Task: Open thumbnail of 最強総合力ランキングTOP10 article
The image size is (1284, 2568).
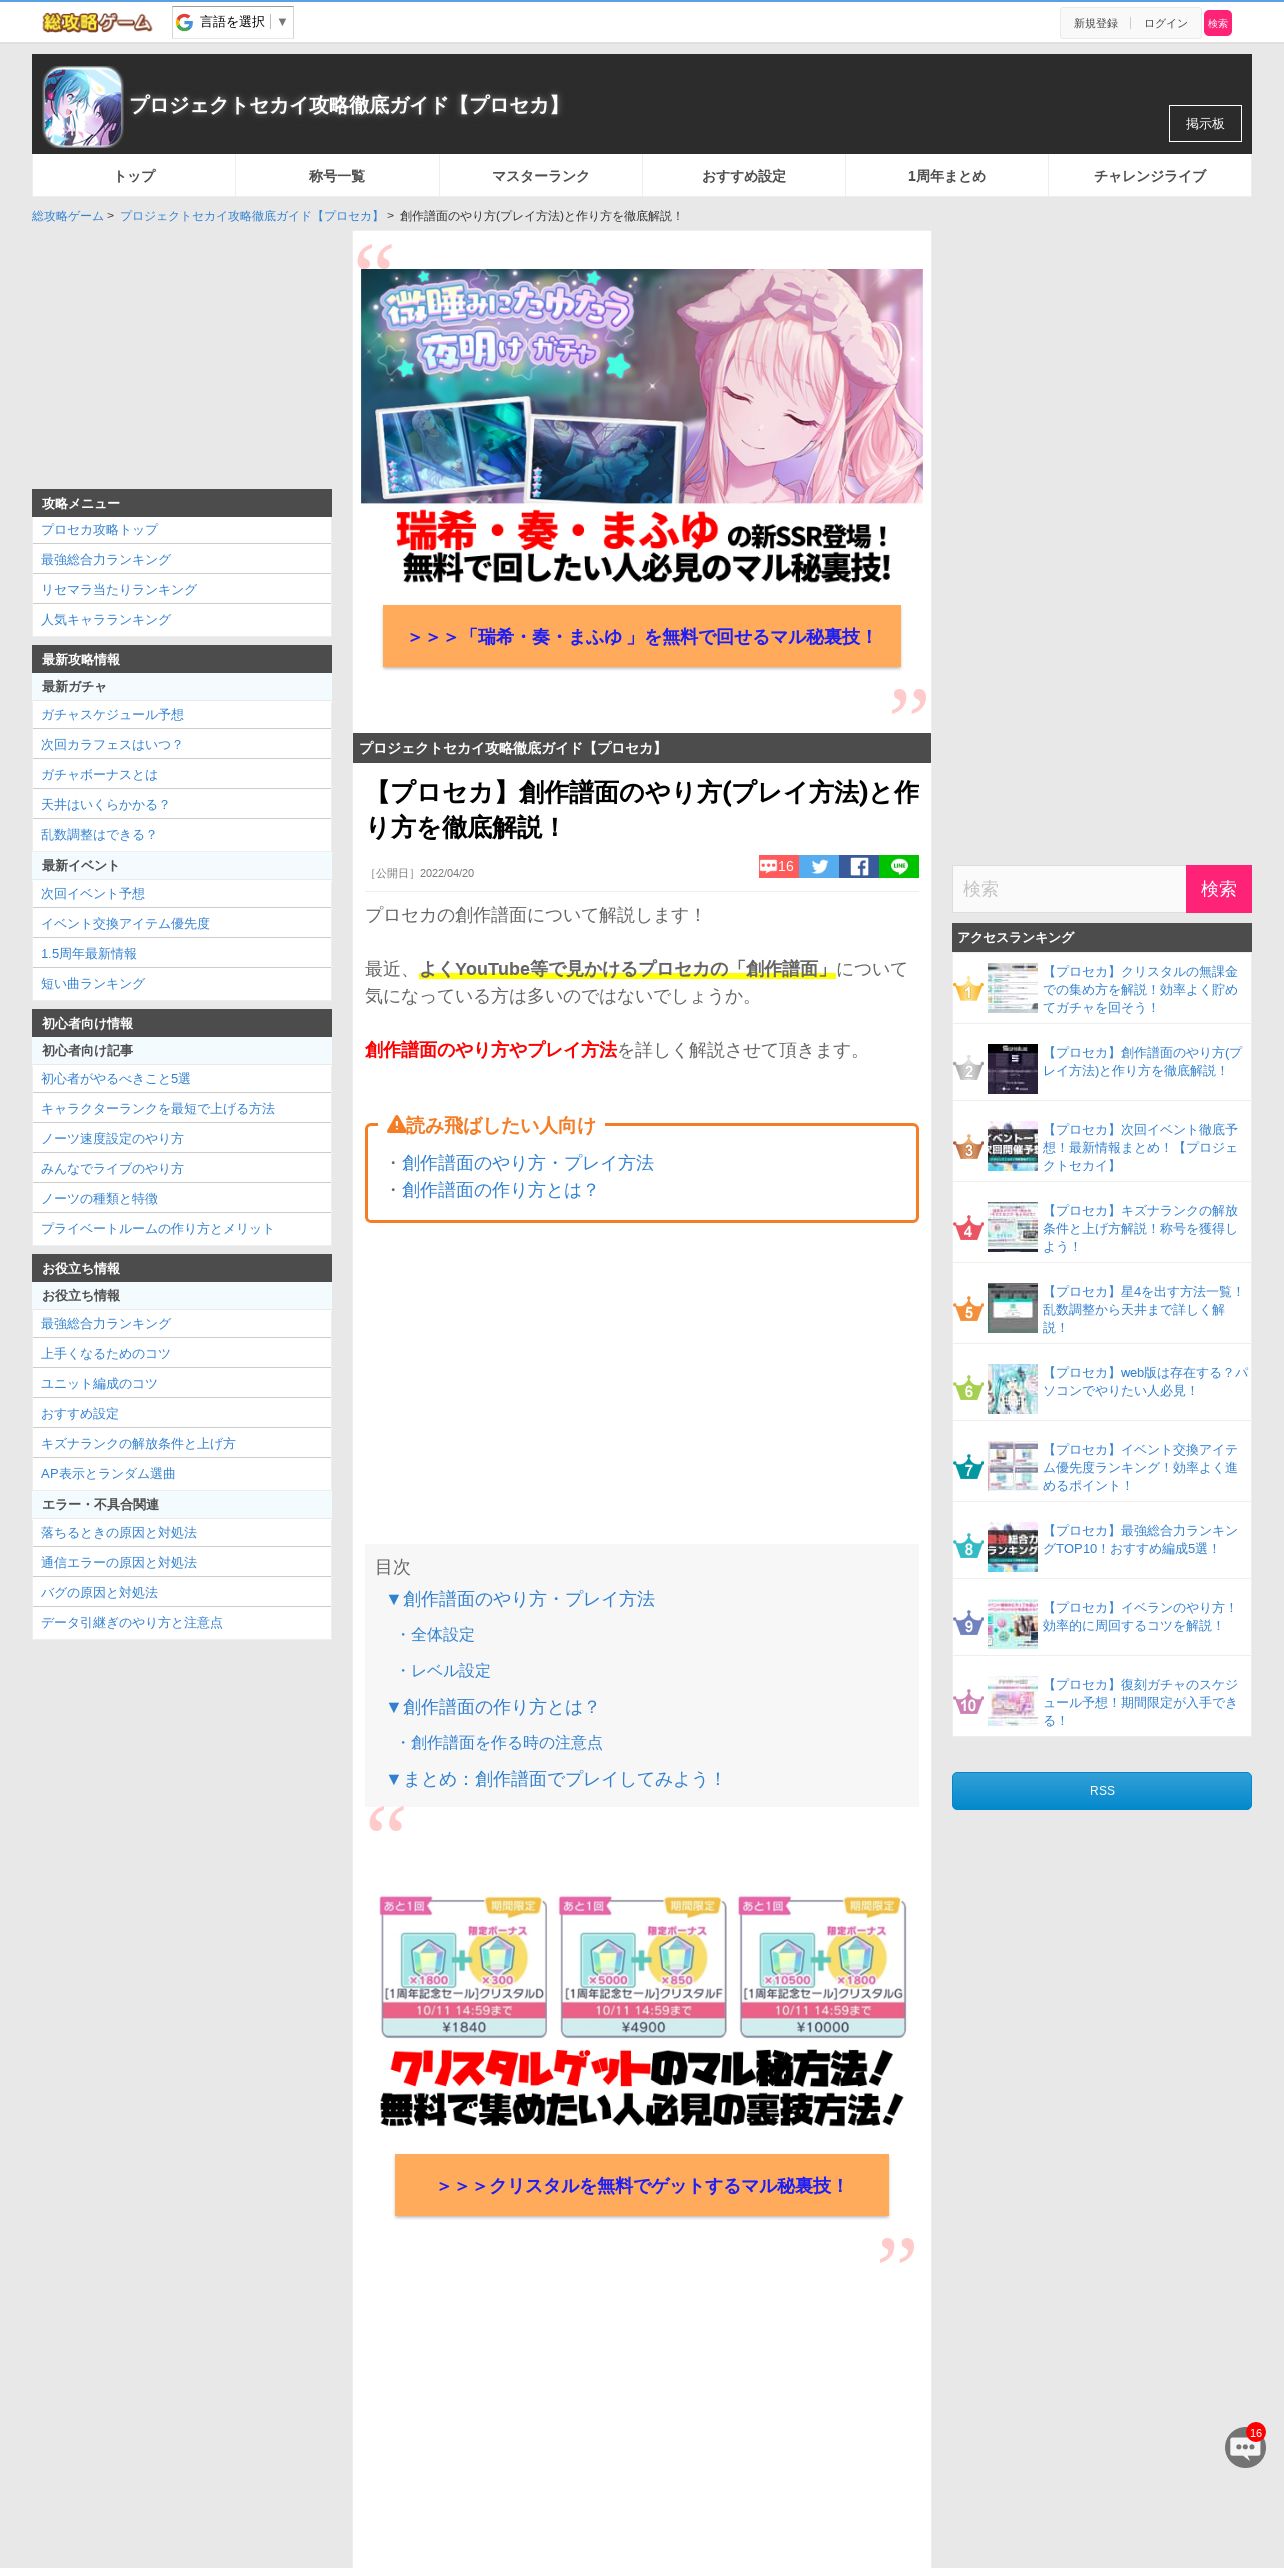Action: tap(1013, 1547)
